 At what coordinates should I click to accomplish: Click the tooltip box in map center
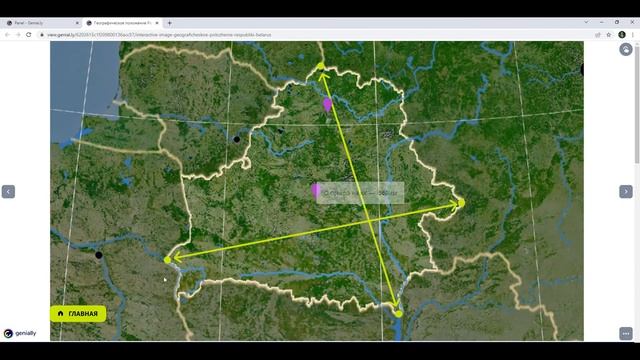tap(360, 193)
